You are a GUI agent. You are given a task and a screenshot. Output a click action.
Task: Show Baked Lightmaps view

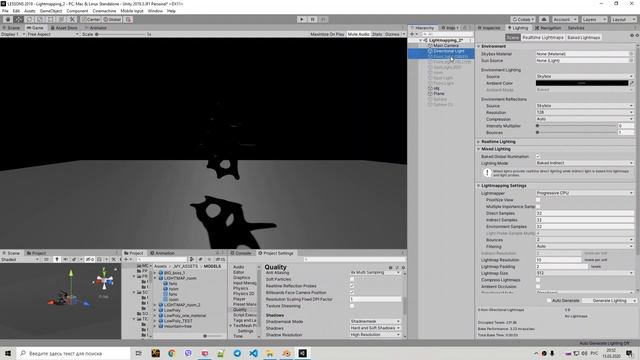pyautogui.click(x=584, y=37)
